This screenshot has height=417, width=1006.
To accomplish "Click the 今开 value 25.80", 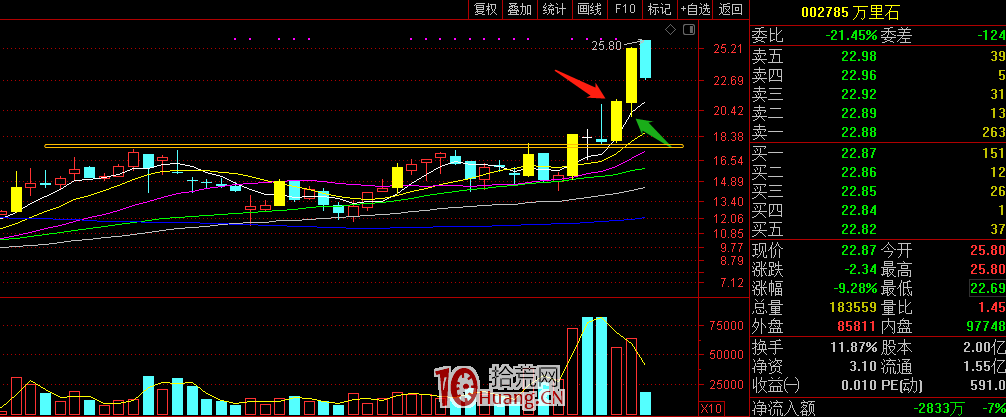I will (x=987, y=250).
